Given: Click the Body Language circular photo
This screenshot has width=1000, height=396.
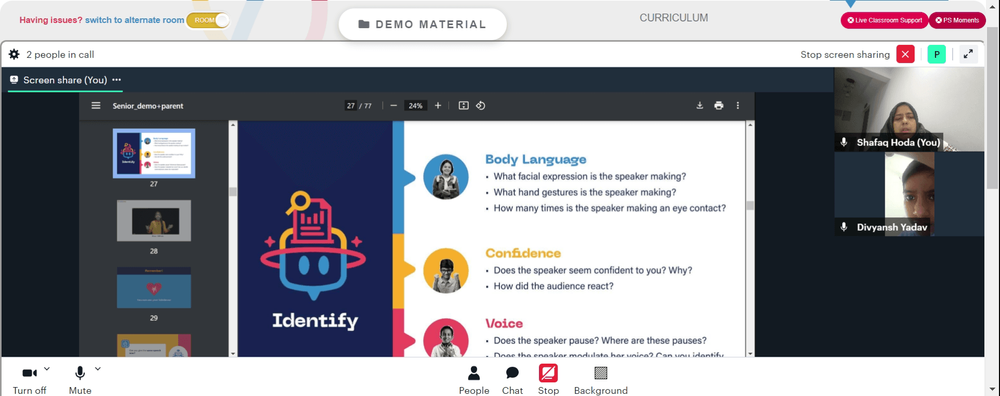Looking at the screenshot, I should (x=446, y=177).
